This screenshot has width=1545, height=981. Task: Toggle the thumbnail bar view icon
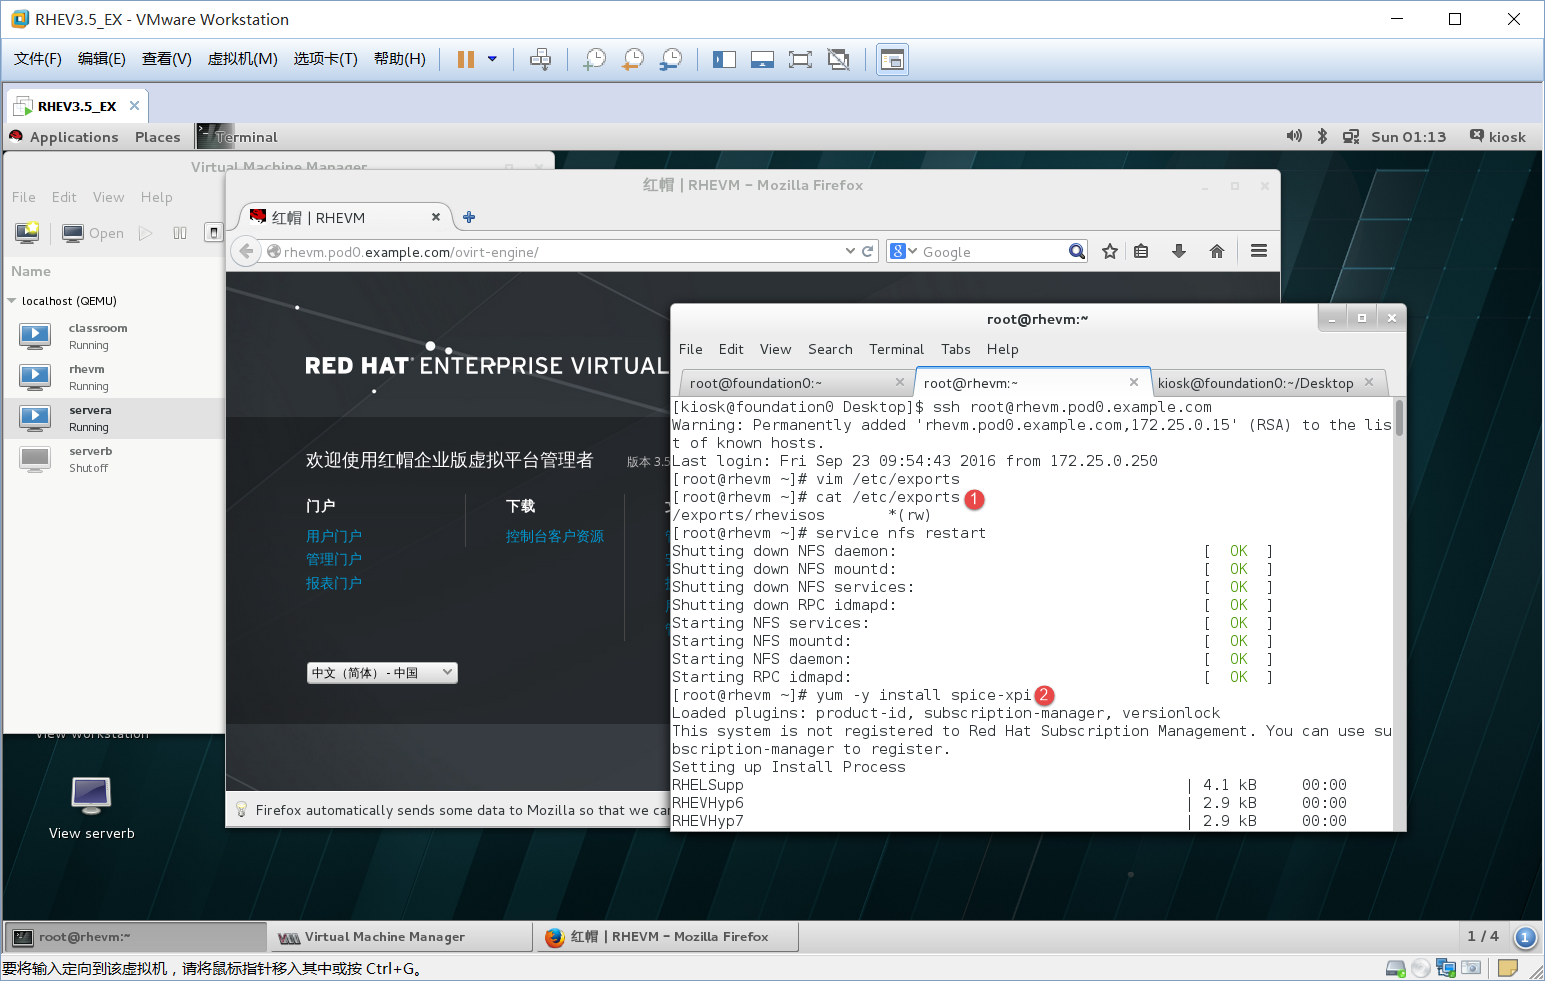pyautogui.click(x=762, y=59)
